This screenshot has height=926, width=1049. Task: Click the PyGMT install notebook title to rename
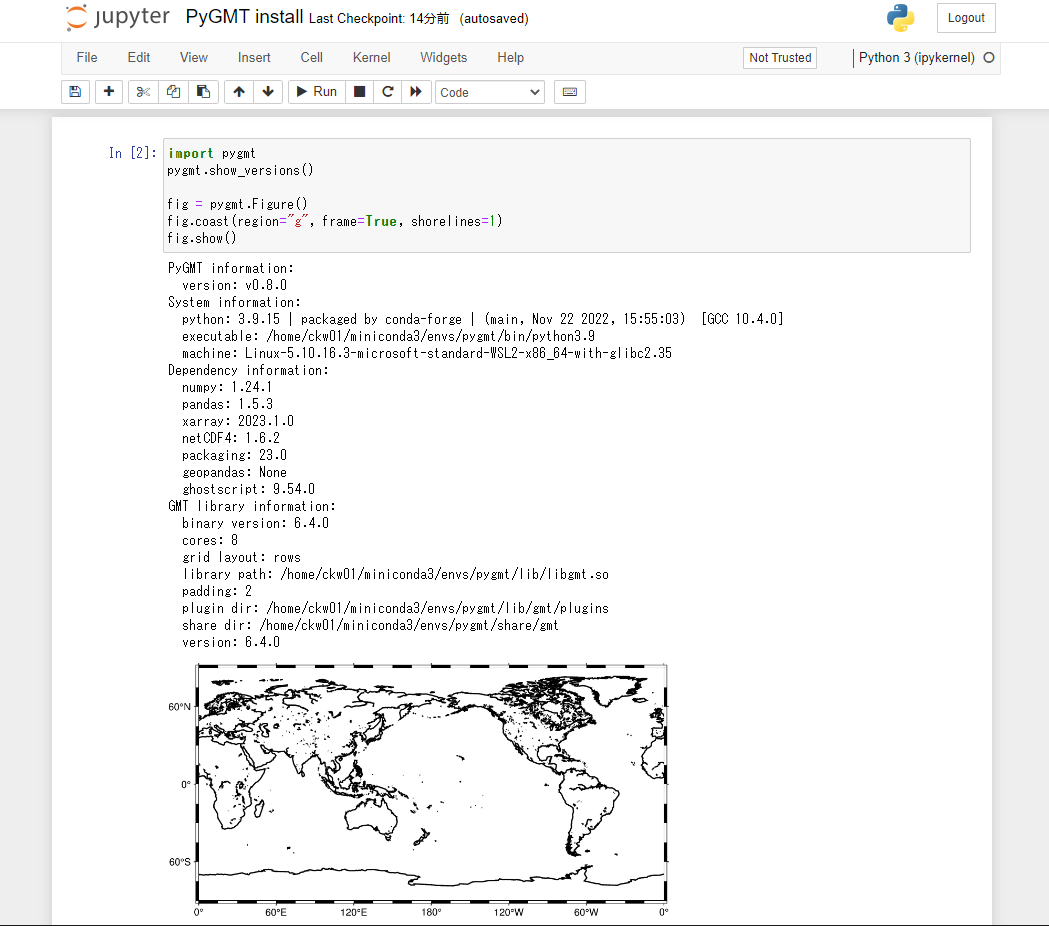(x=244, y=16)
